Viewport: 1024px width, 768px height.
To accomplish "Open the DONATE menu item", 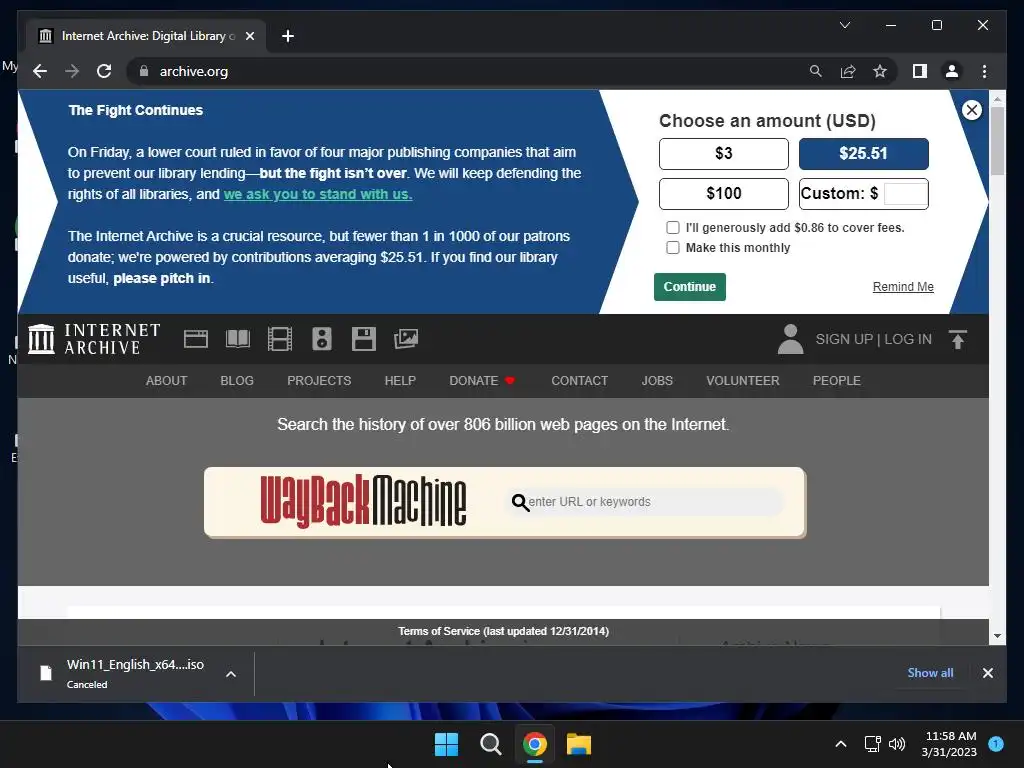I will tap(482, 381).
